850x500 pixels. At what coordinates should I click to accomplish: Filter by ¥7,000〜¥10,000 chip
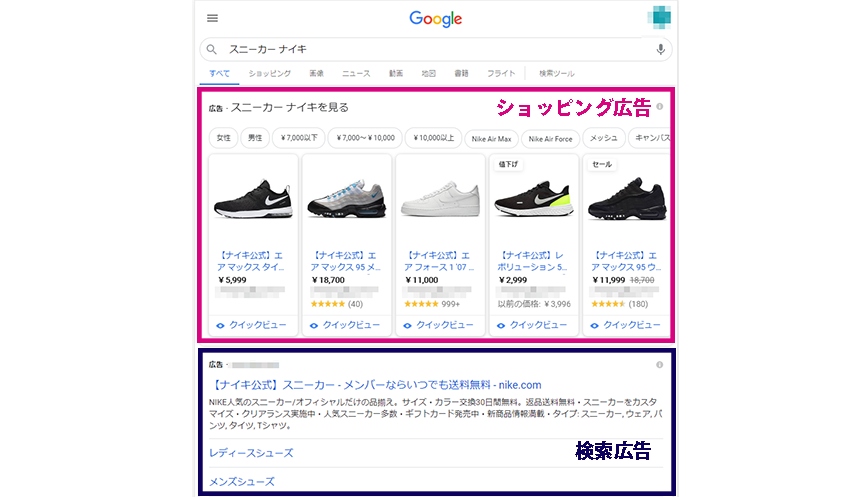[365, 138]
